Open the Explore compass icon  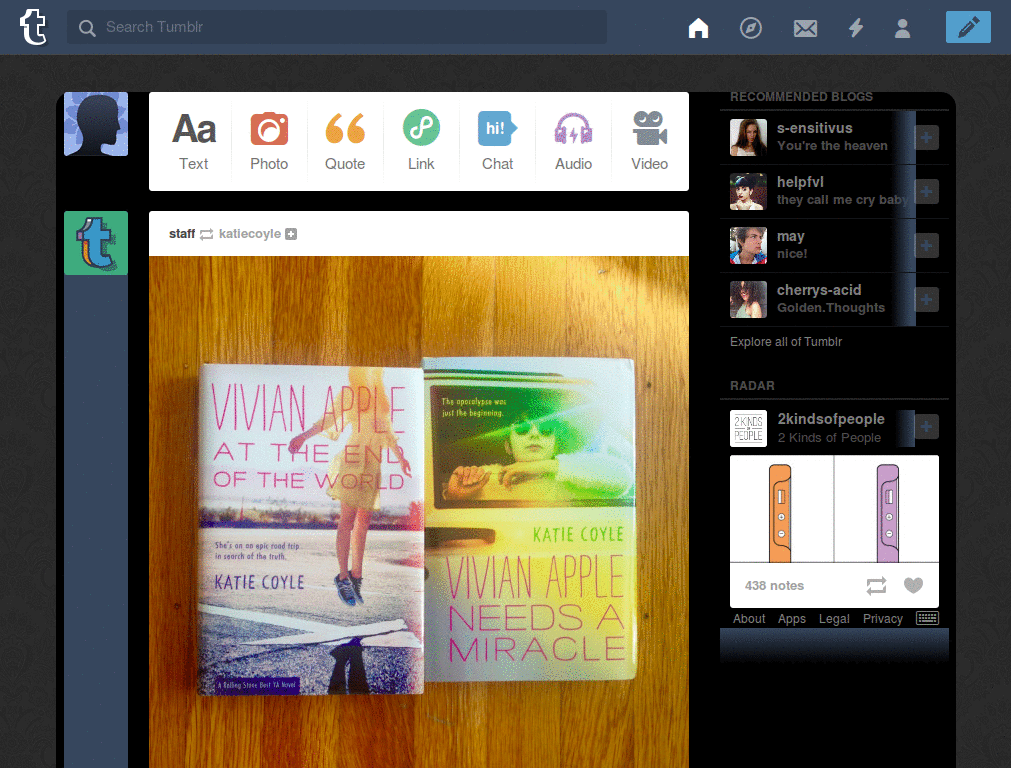click(750, 27)
